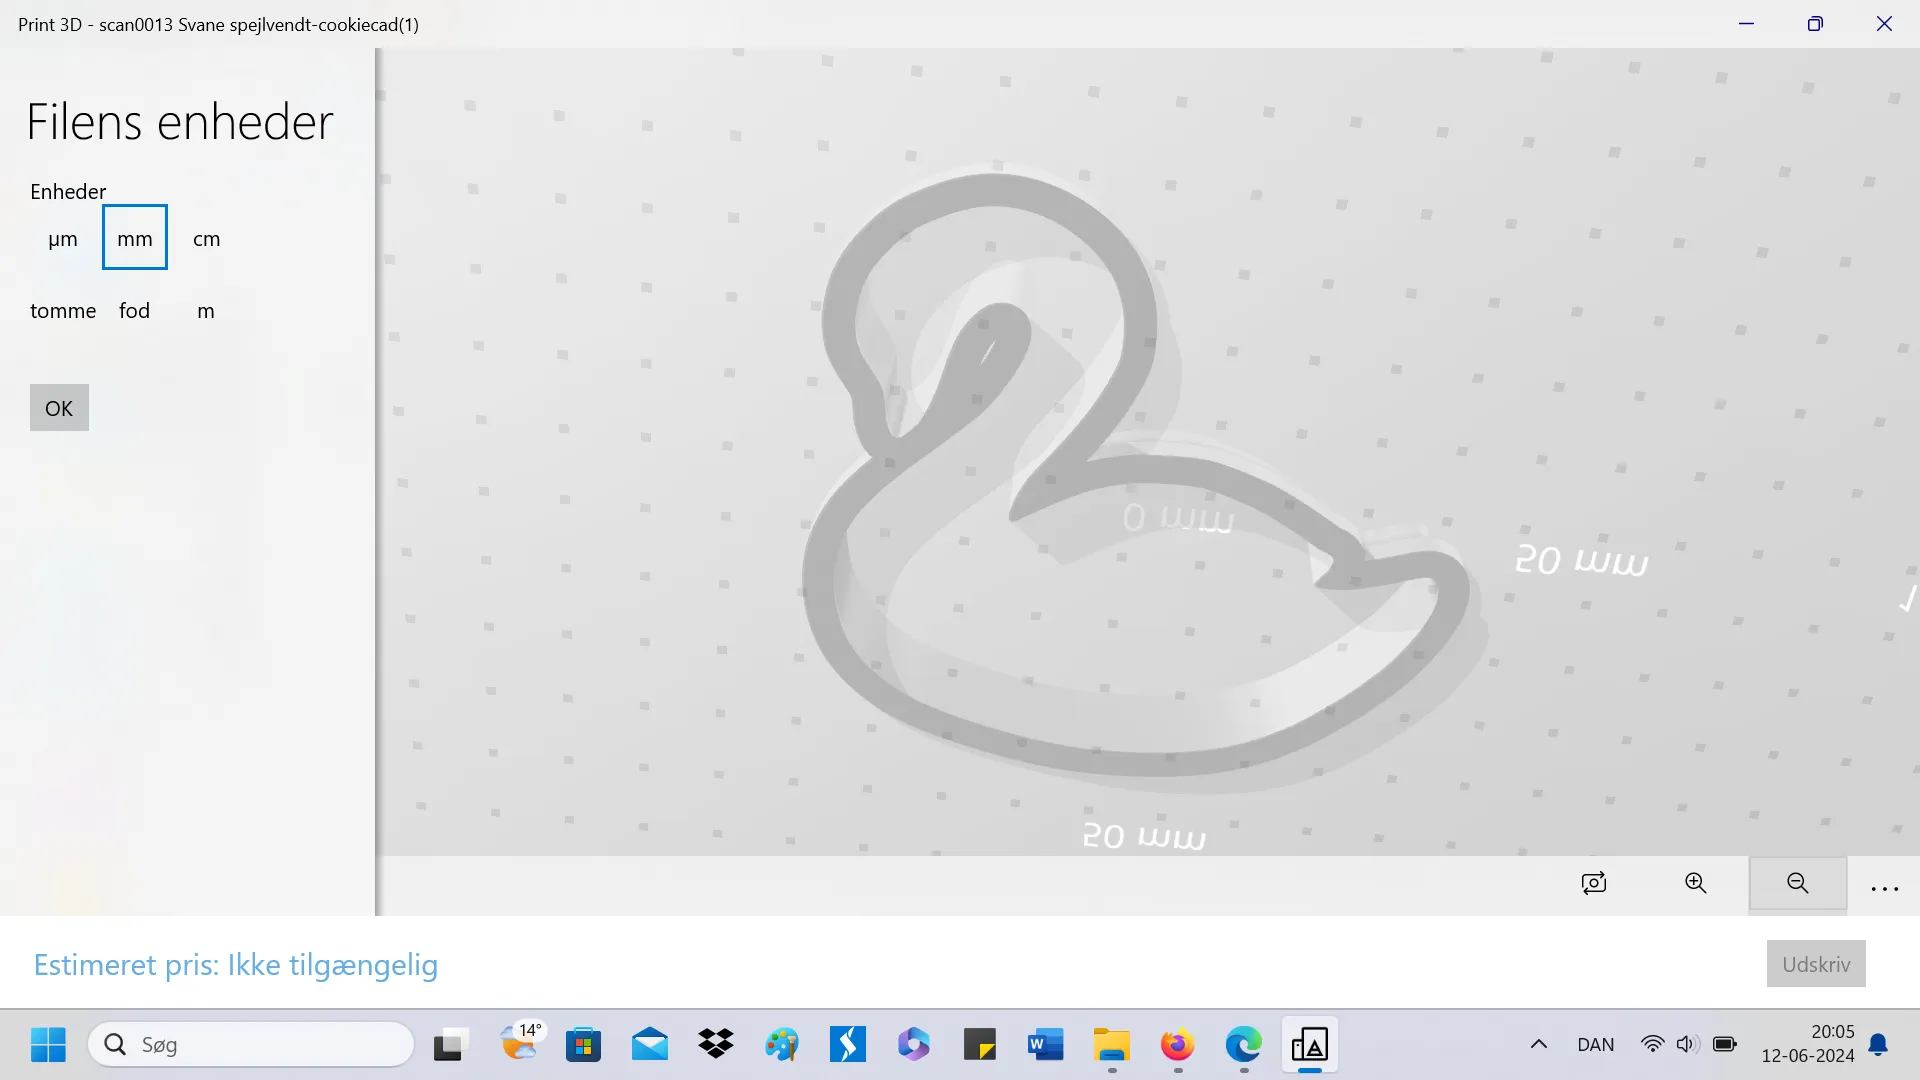The height and width of the screenshot is (1080, 1920).
Task: Choose m (meter) as file unit
Action: pyautogui.click(x=206, y=311)
